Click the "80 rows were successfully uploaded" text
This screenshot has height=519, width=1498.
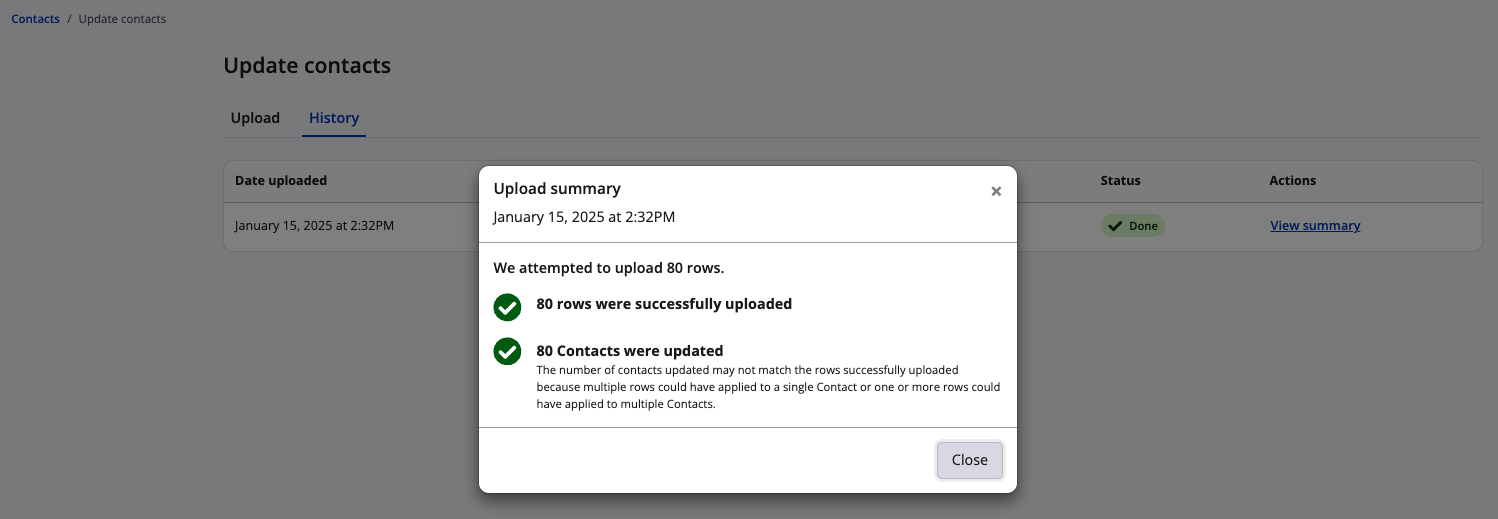pos(664,304)
